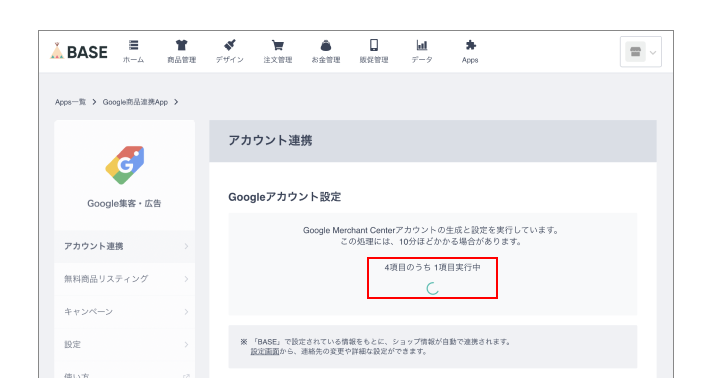
Task: Click the text 4項目のうち 1項目実行中
Action: tap(432, 267)
